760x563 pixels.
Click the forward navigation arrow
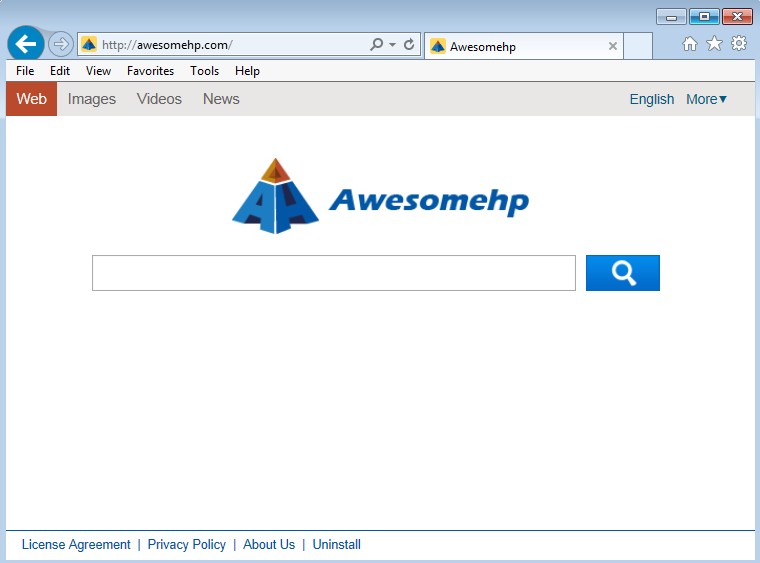coord(61,44)
